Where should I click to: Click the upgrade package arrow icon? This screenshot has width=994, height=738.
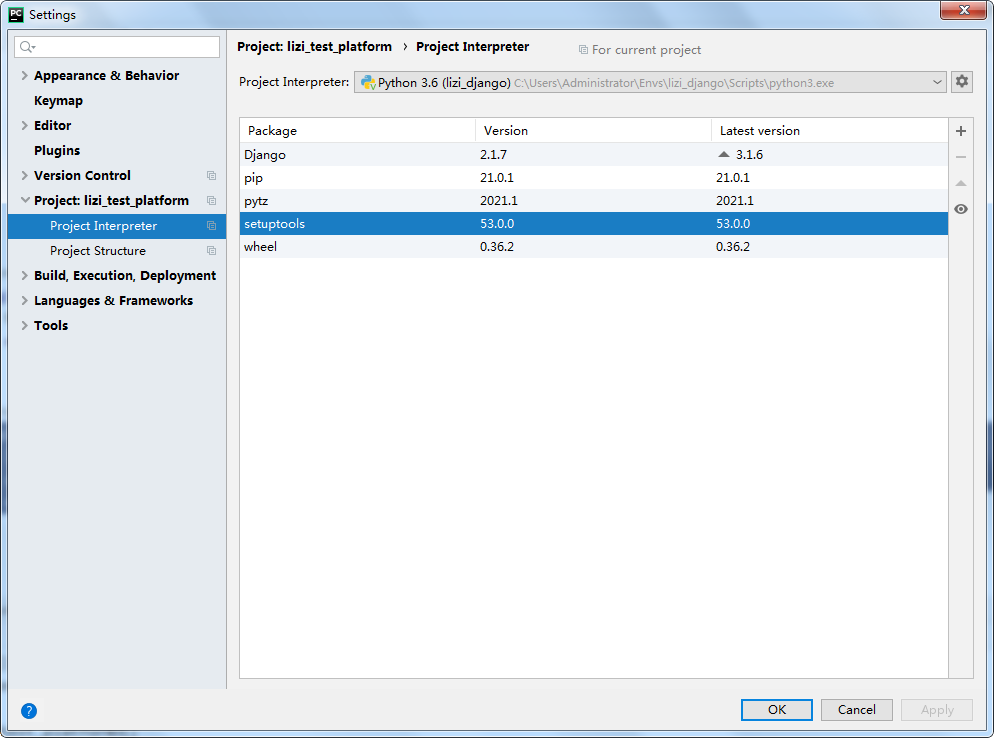960,183
